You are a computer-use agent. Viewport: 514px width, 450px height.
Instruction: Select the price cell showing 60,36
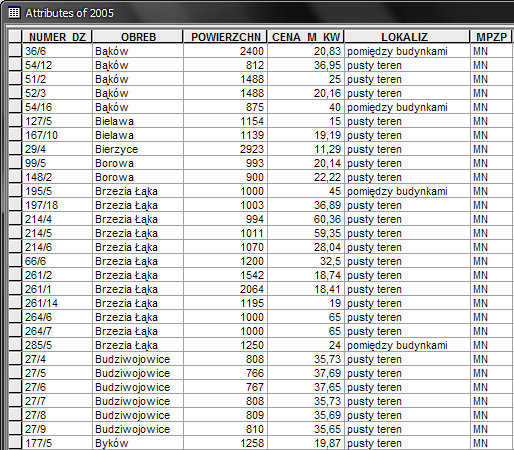[x=306, y=219]
